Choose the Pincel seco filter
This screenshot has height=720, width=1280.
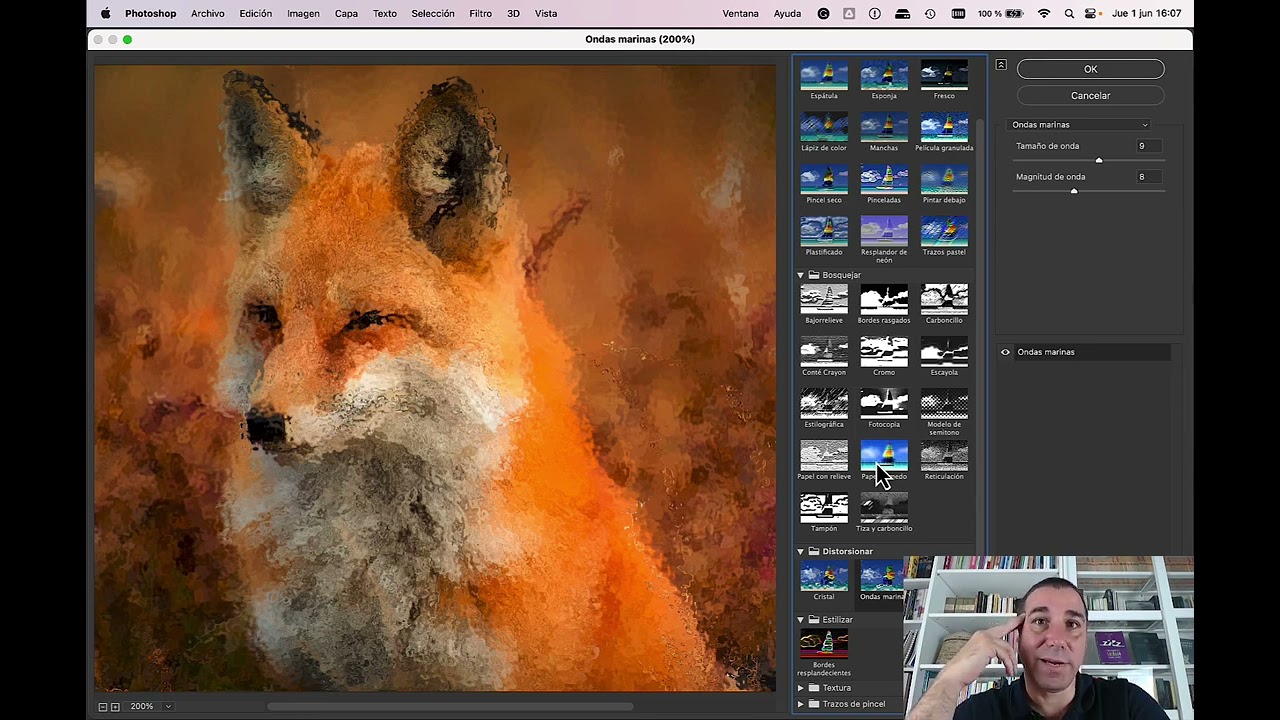pos(824,180)
